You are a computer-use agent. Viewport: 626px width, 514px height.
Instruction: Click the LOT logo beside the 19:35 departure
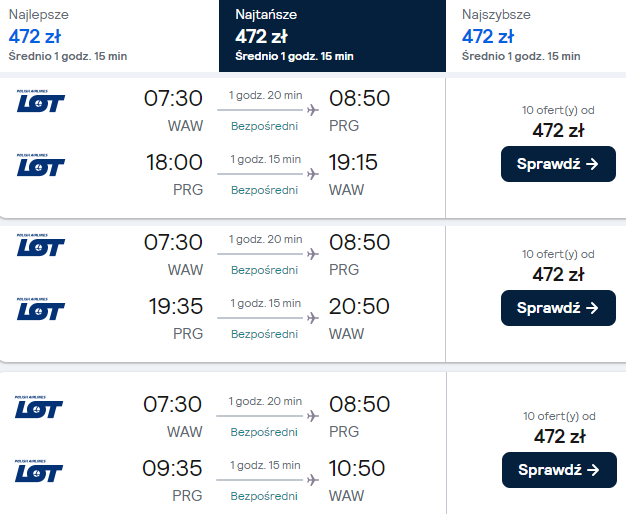[40, 309]
